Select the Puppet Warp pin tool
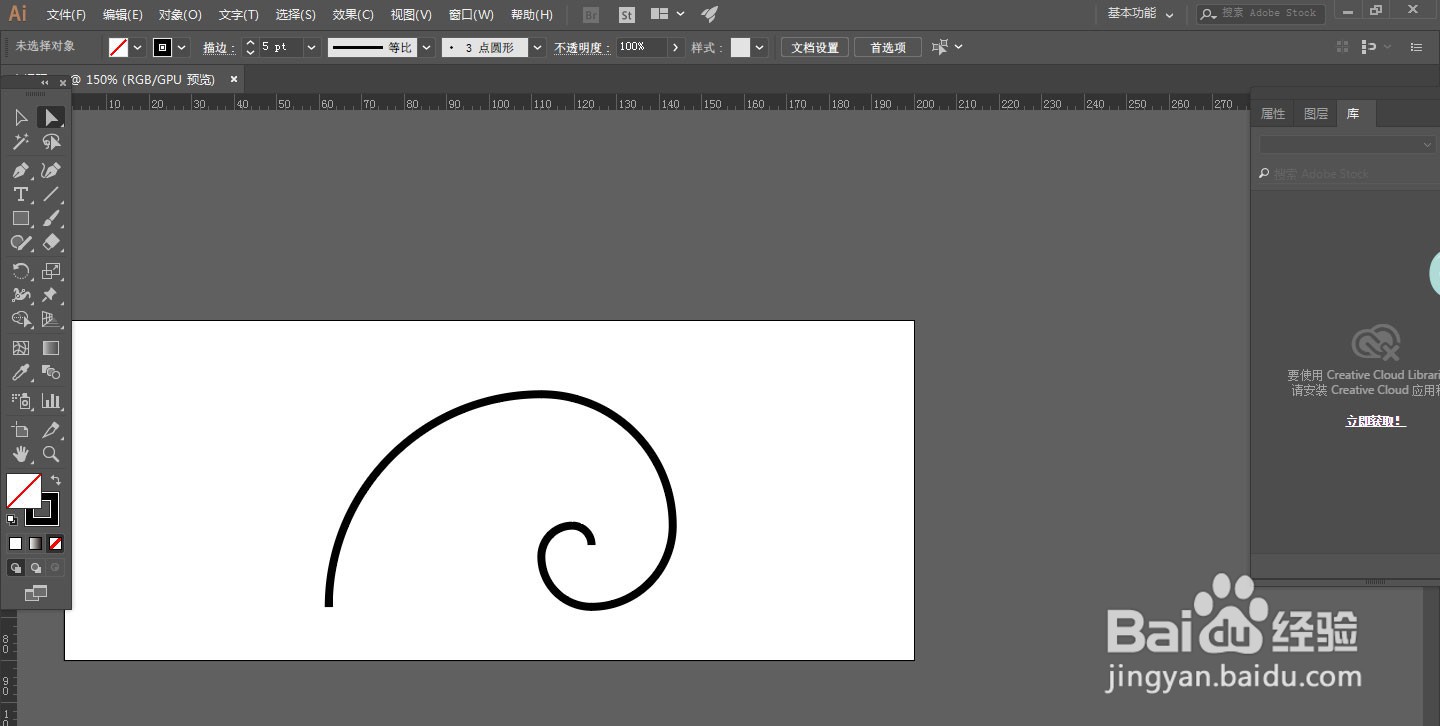Image resolution: width=1440 pixels, height=726 pixels. click(x=51, y=295)
